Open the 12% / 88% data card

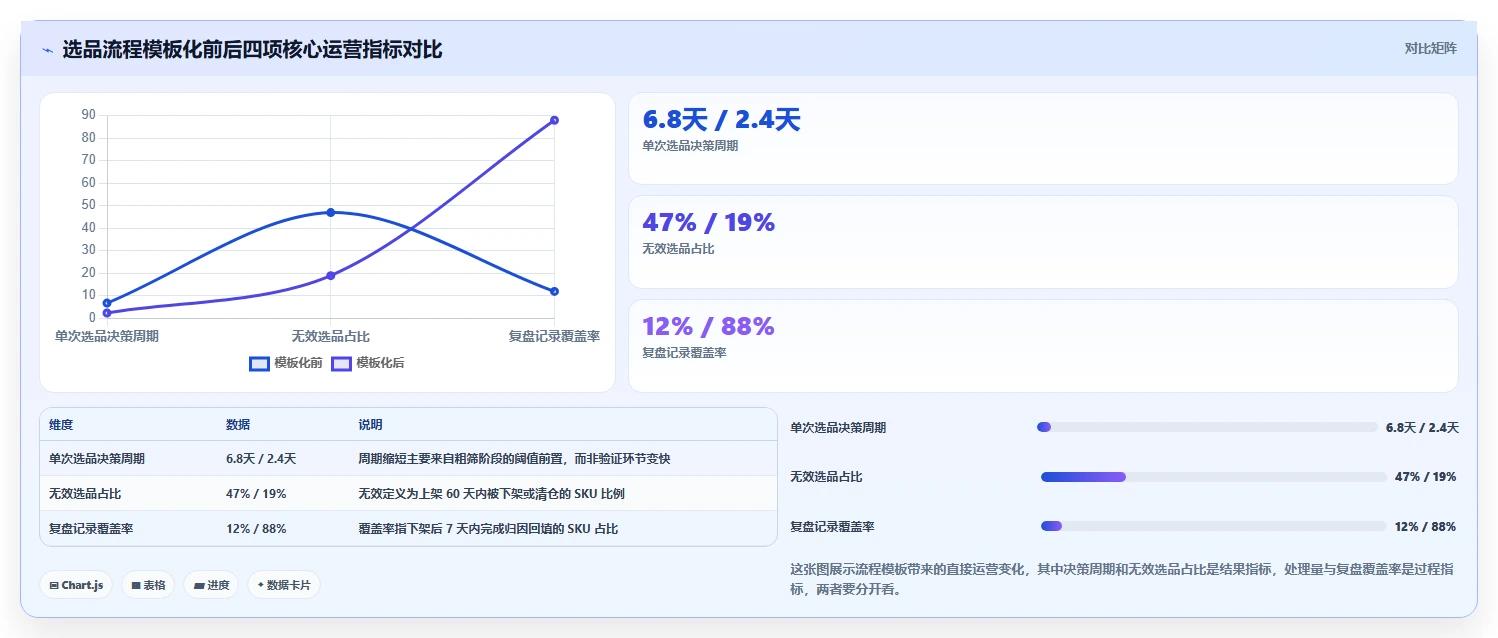1043,346
